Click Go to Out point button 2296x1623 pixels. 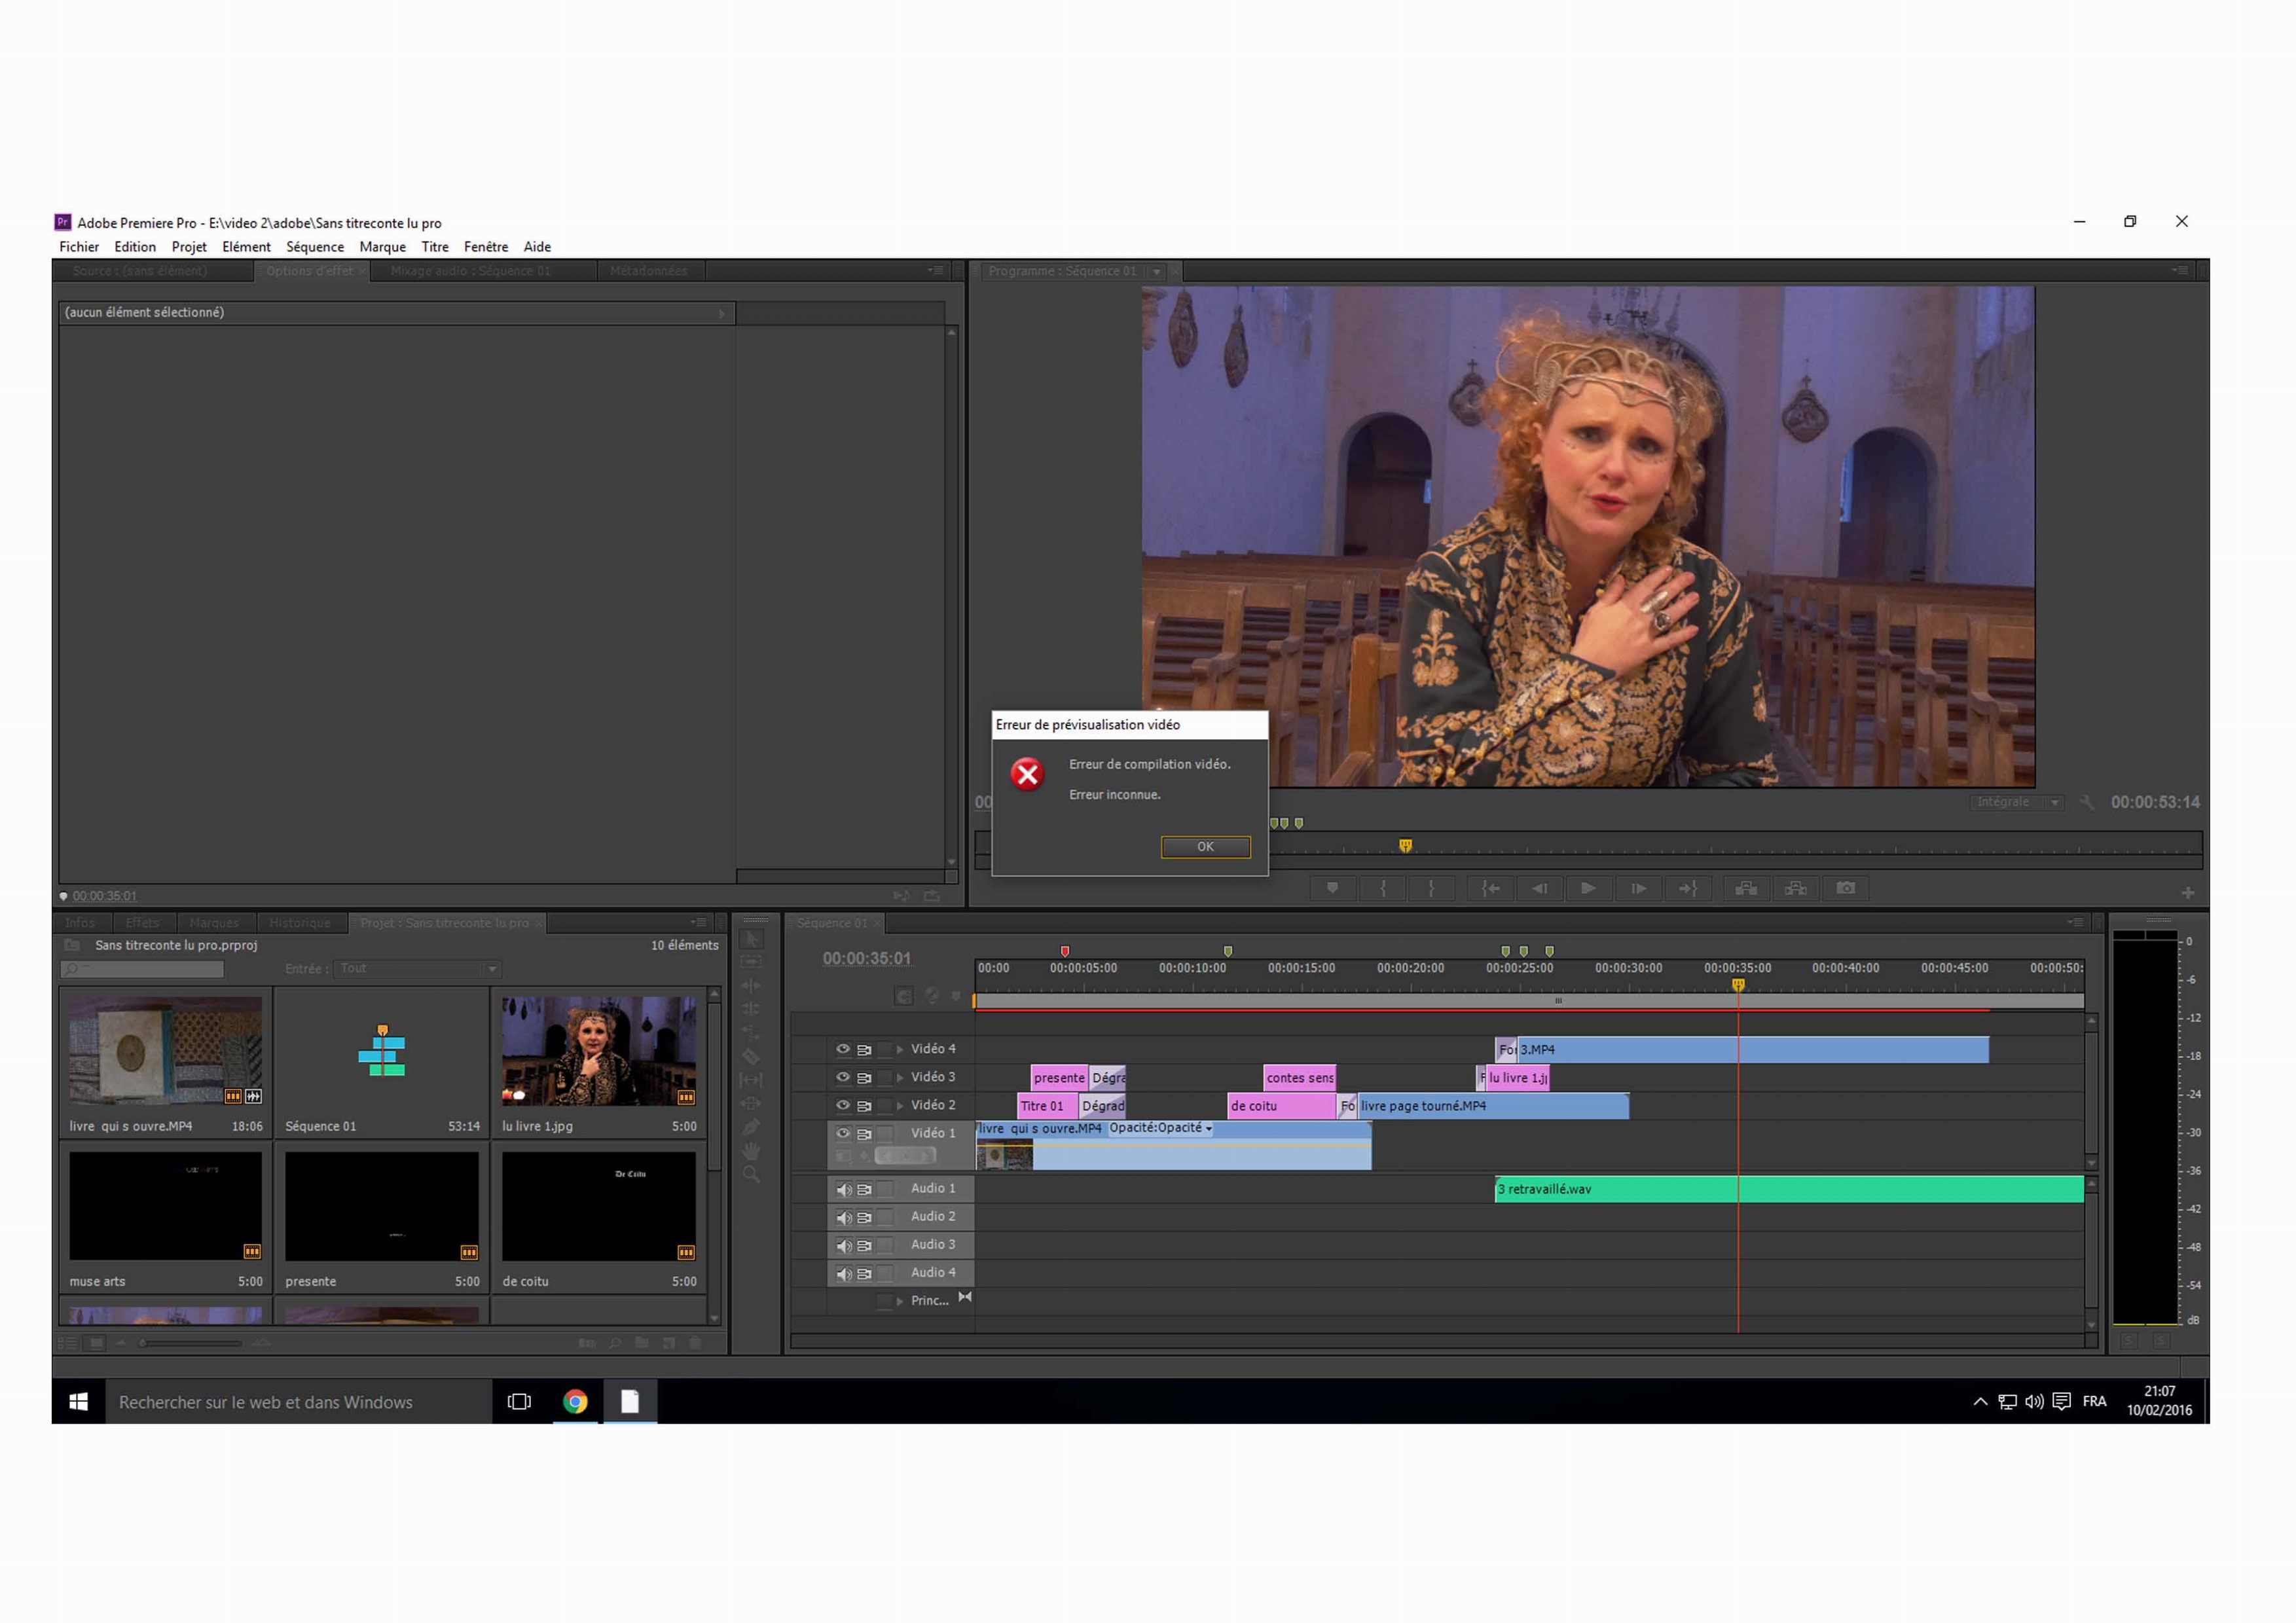(x=1688, y=888)
